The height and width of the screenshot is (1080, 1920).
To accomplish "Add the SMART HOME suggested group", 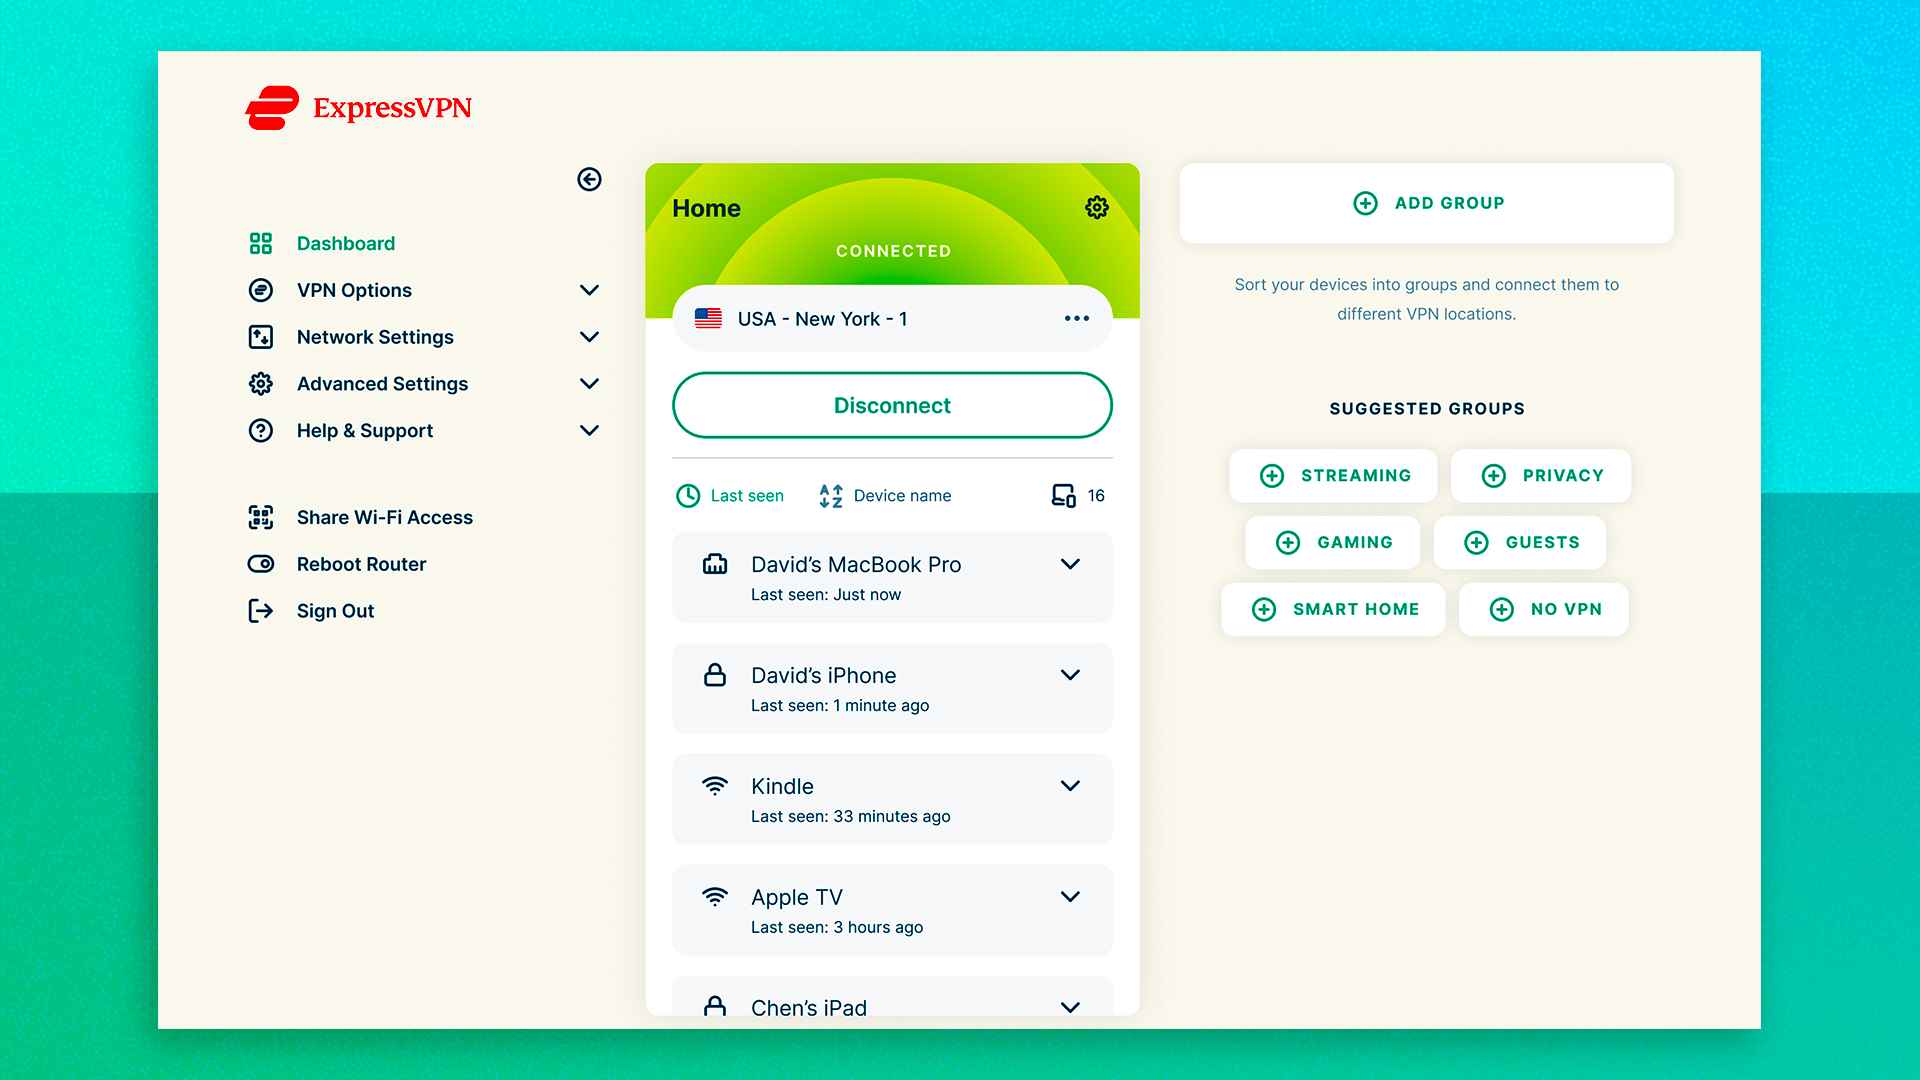I will (x=1333, y=610).
